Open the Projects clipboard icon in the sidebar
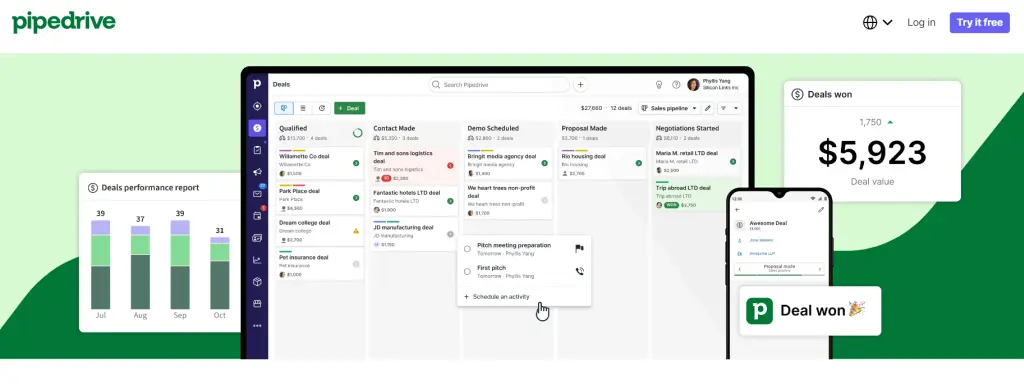Image resolution: width=1024 pixels, height=384 pixels. [x=257, y=150]
